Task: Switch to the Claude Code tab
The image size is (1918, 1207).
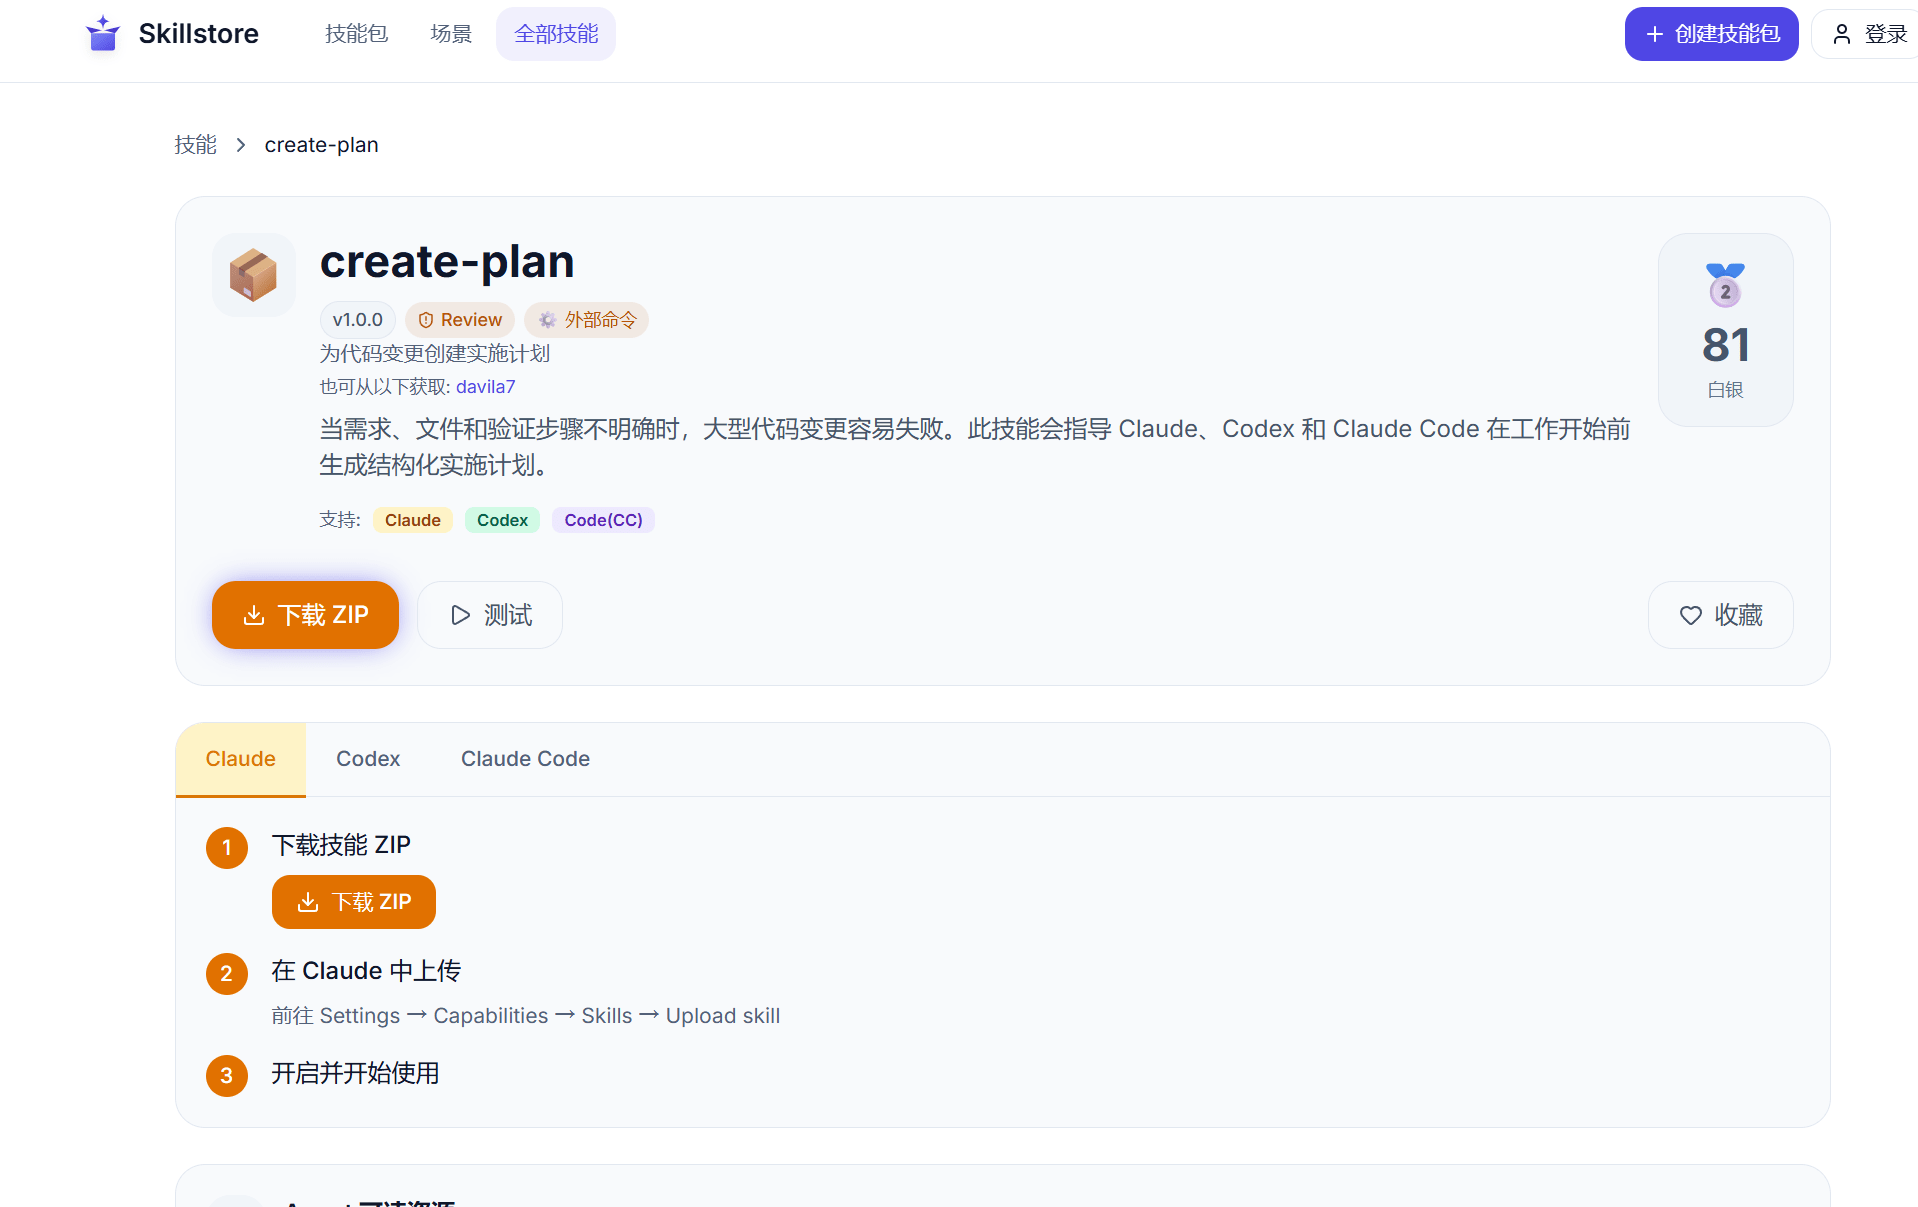Action: coord(525,759)
